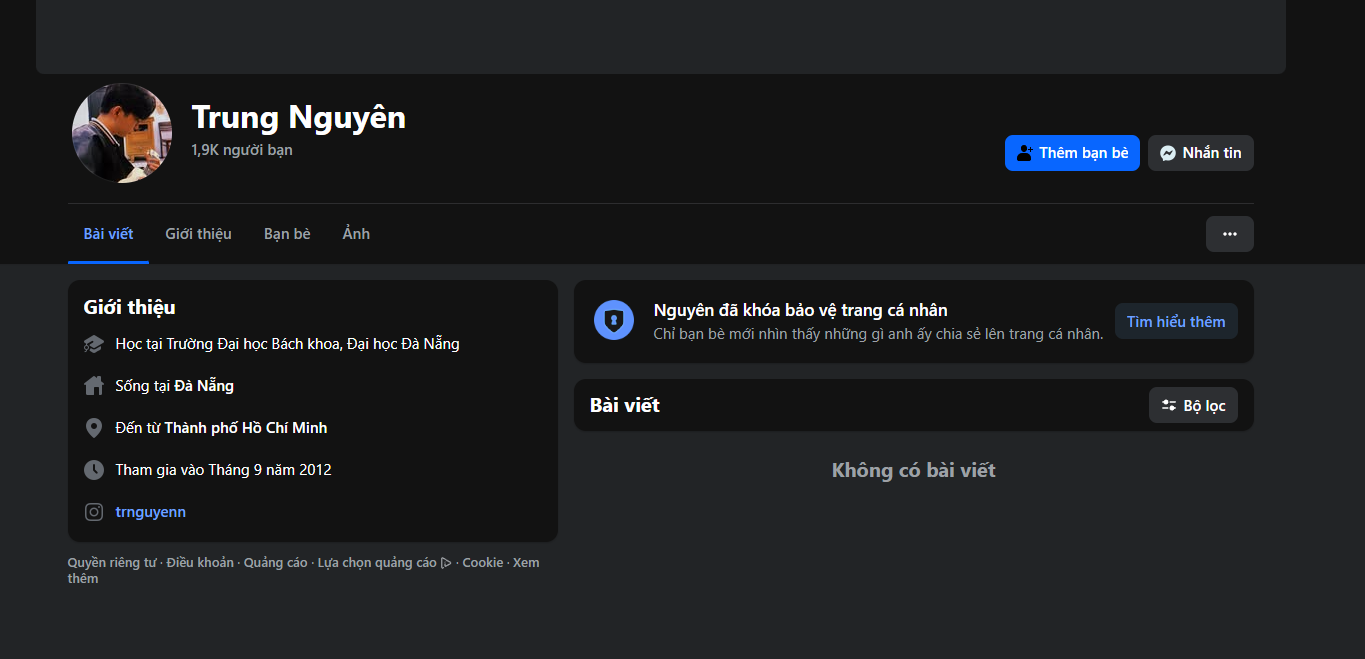Click the house icon beside Sống tại
This screenshot has width=1365, height=659.
(94, 386)
